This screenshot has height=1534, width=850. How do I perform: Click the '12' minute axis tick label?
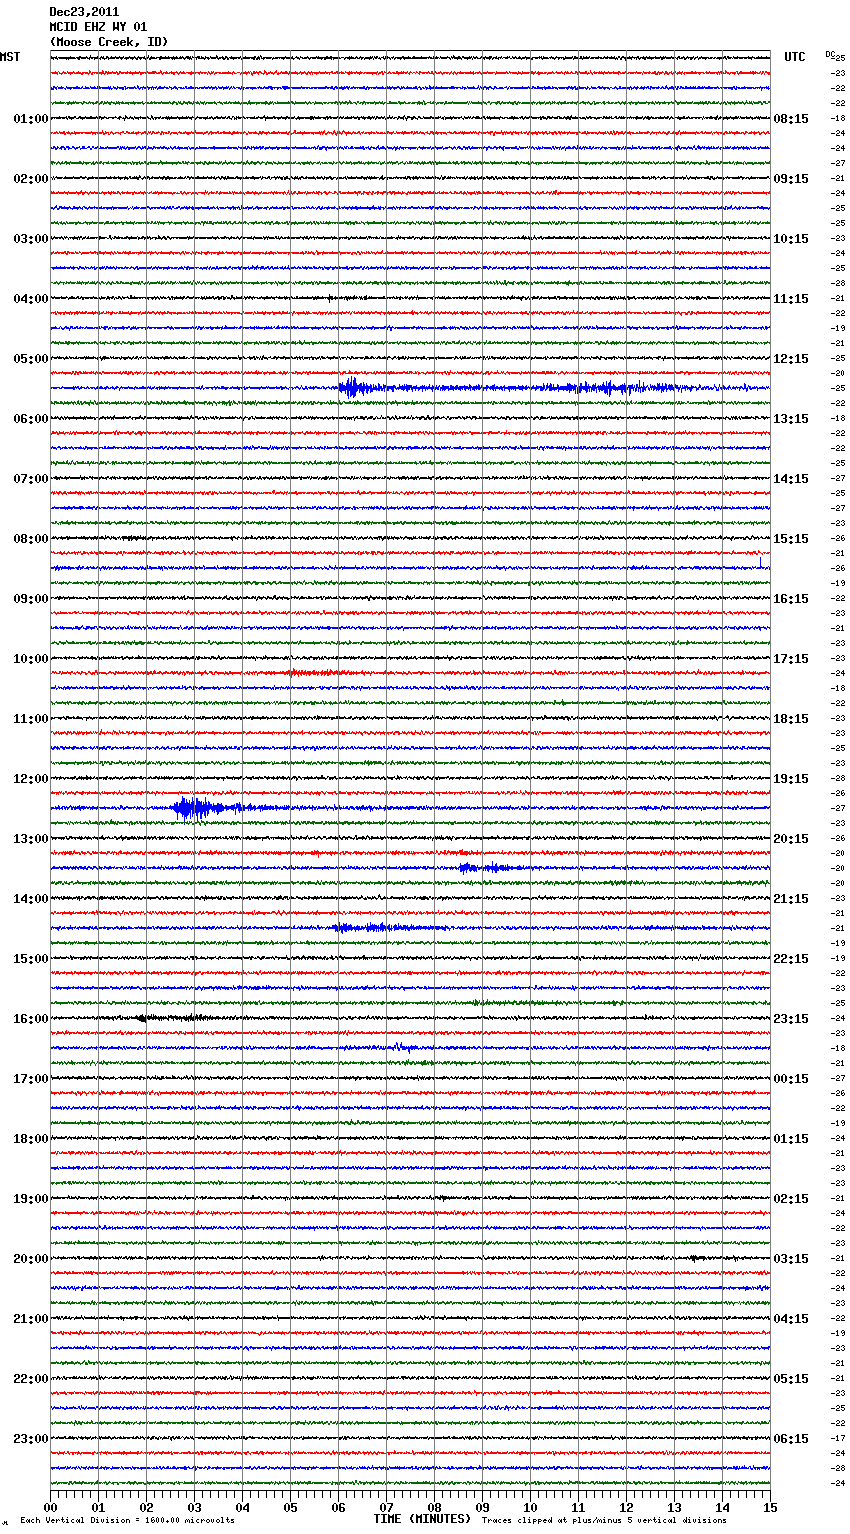click(626, 1508)
